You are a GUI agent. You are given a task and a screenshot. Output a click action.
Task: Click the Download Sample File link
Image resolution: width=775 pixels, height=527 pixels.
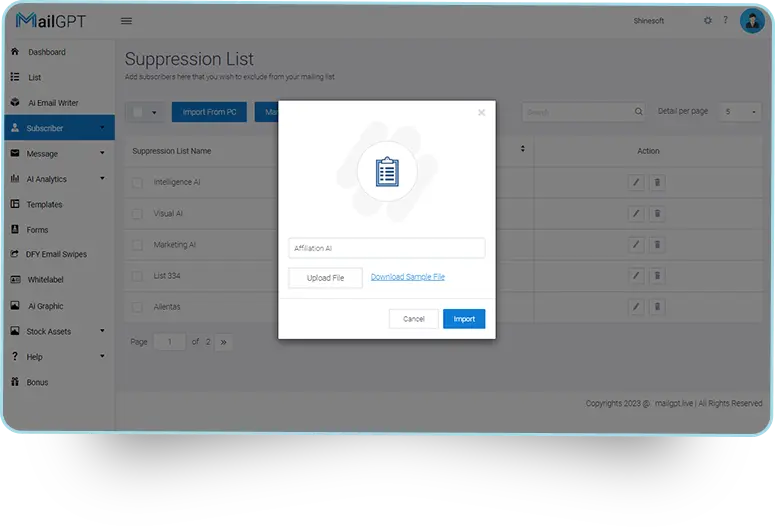(x=407, y=277)
